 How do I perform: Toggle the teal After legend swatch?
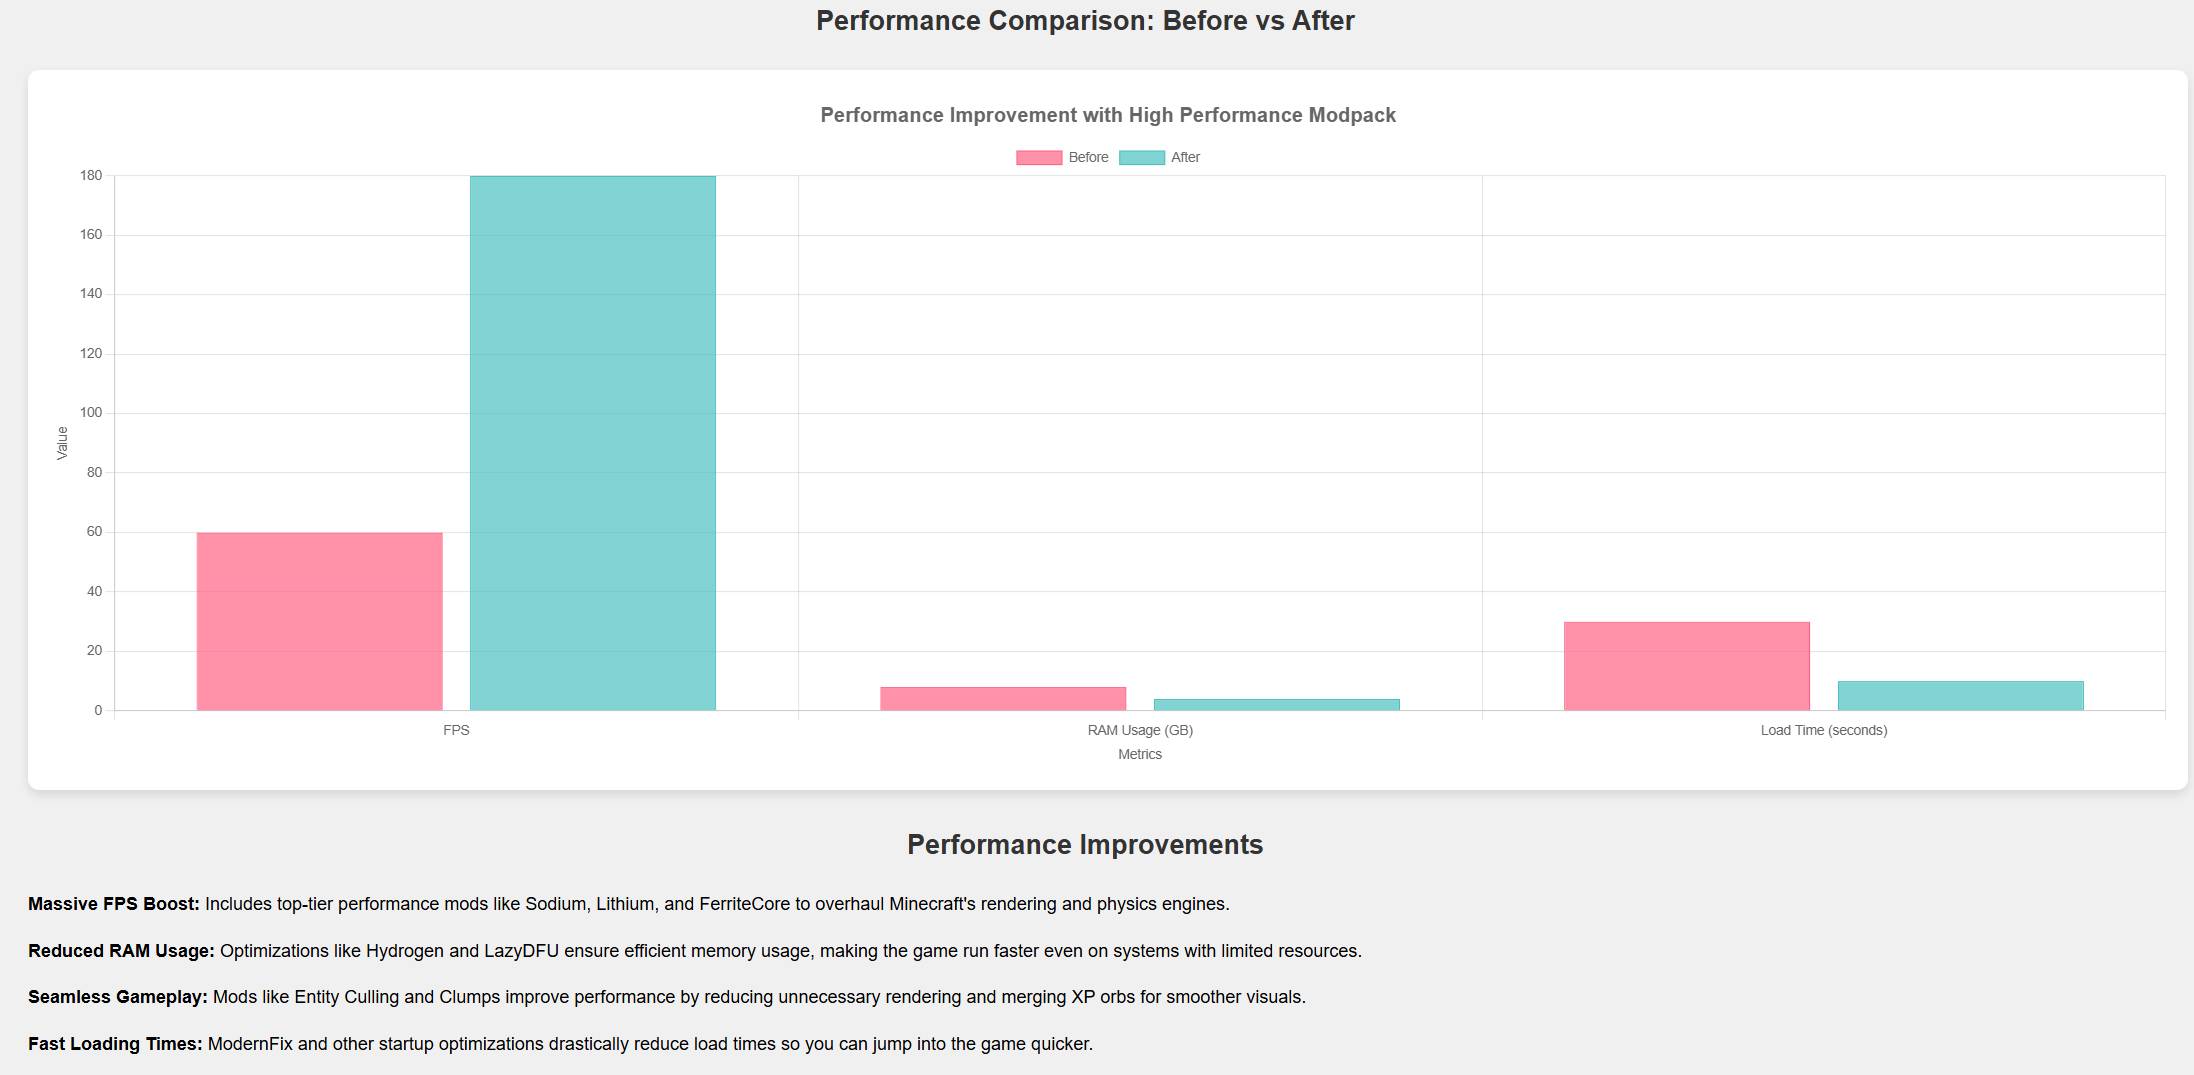(1142, 158)
